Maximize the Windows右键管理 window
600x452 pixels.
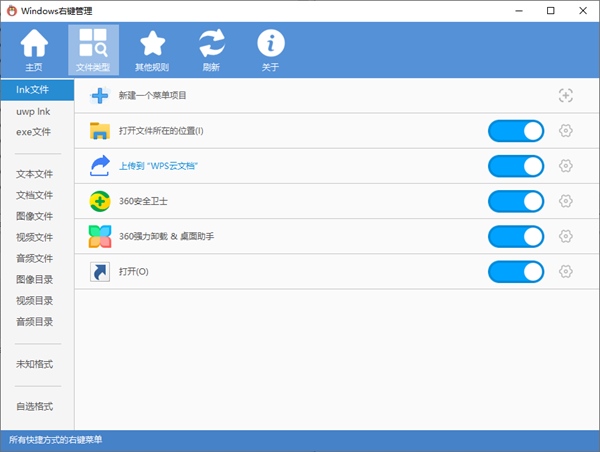(x=551, y=11)
